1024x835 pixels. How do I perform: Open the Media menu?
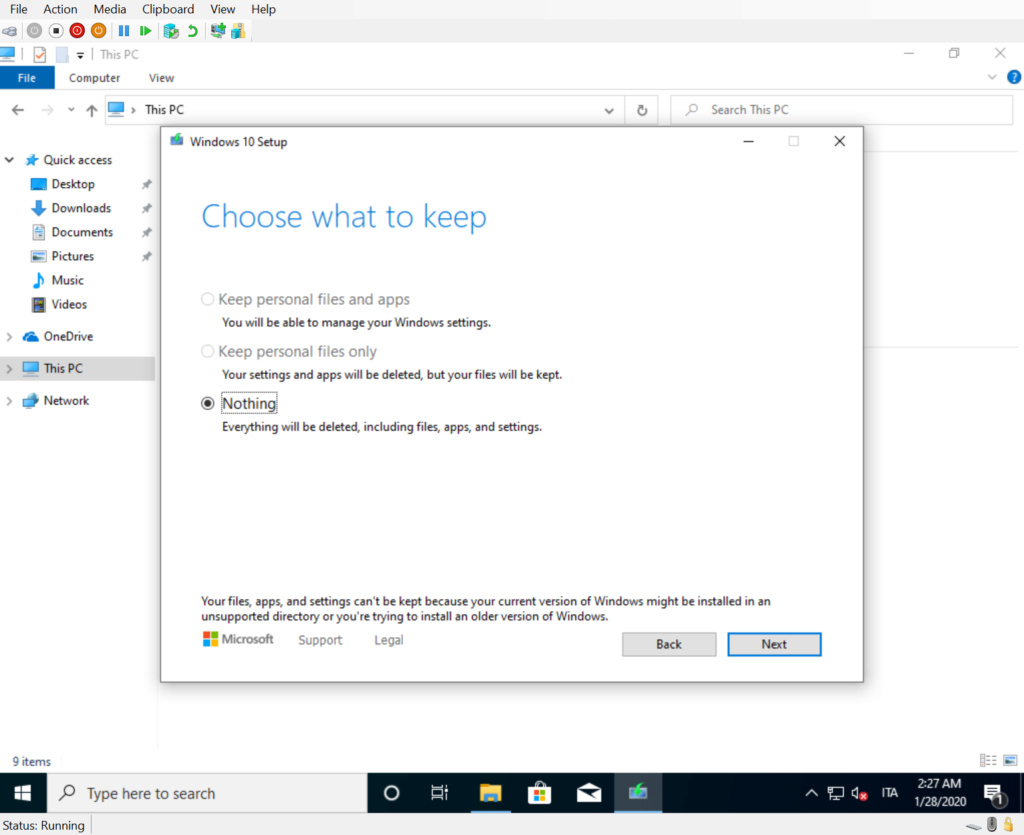pos(110,9)
